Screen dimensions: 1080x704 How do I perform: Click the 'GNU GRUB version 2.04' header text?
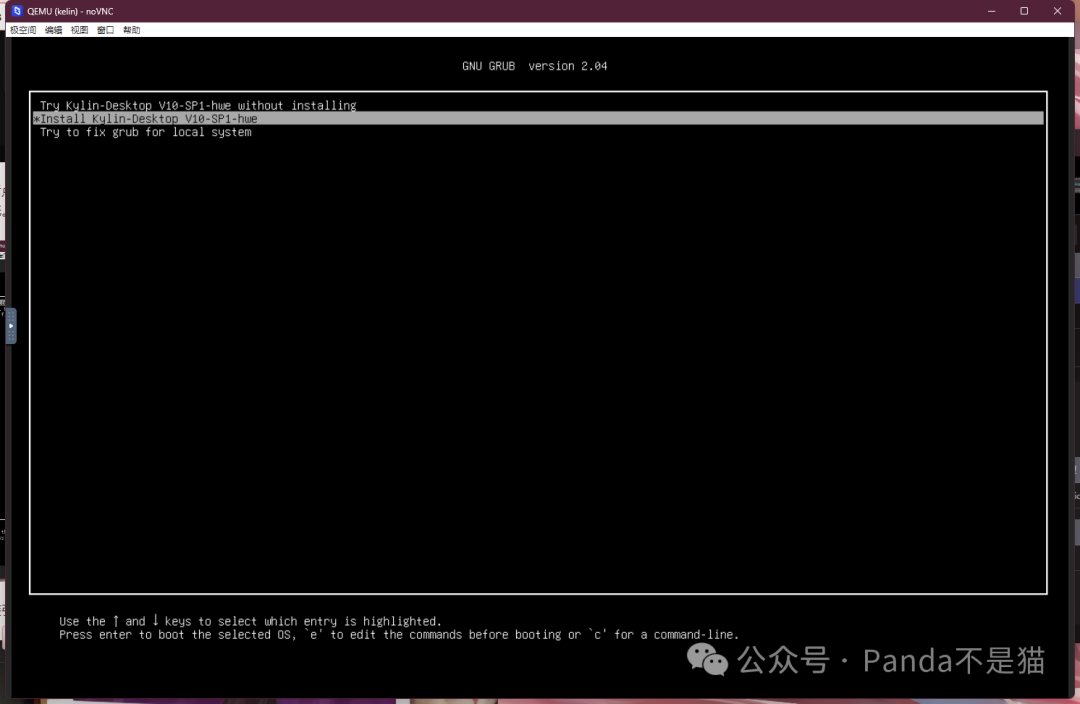coord(534,66)
